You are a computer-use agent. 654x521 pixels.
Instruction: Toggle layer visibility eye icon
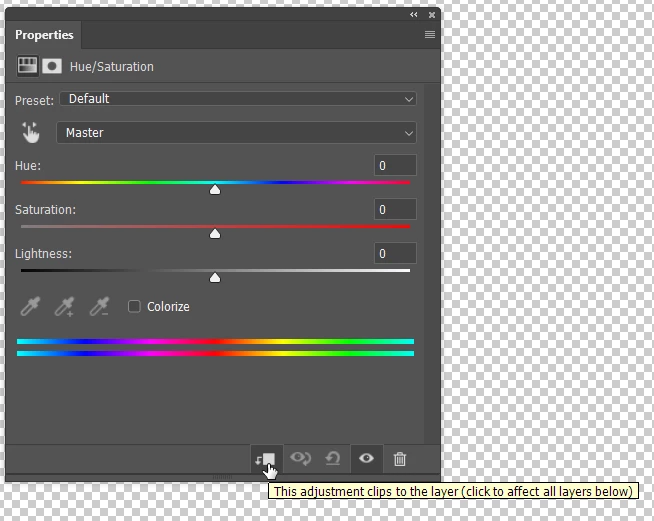(366, 458)
